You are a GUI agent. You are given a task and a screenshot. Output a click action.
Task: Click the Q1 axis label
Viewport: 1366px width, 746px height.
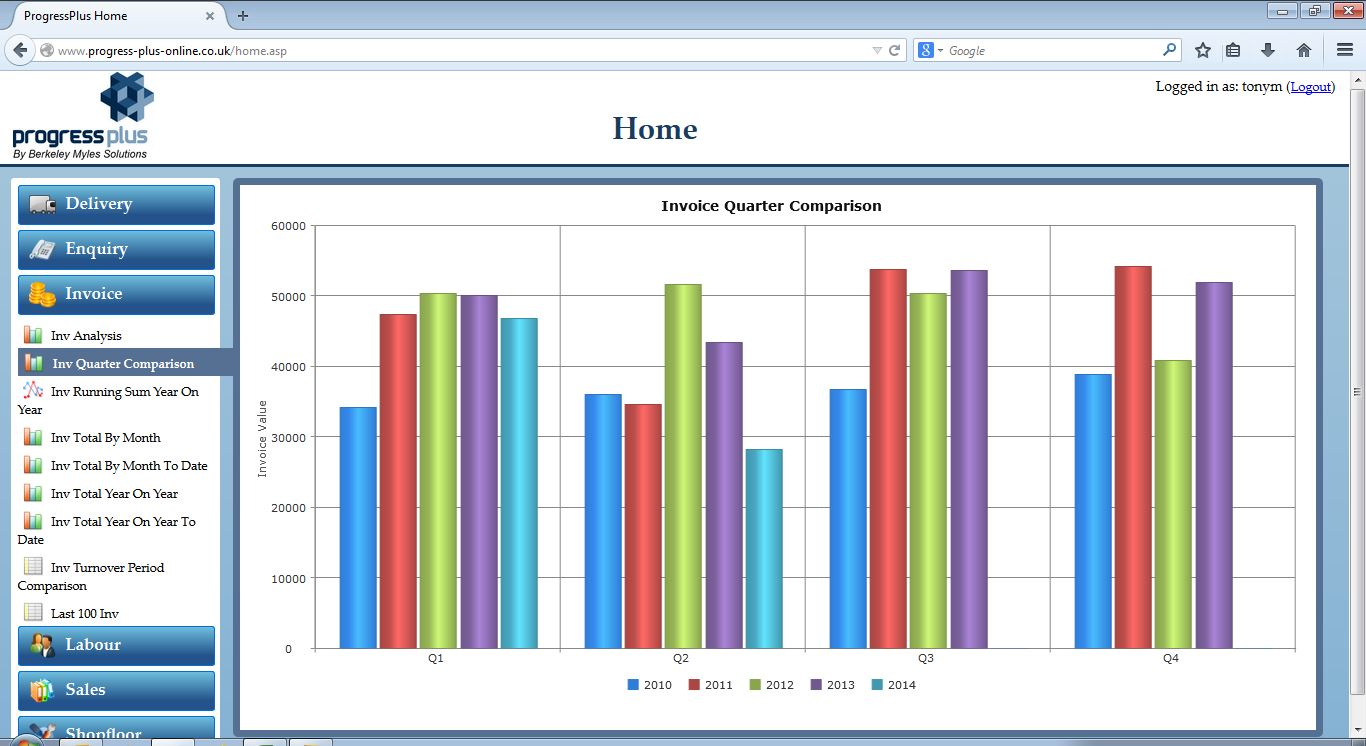pyautogui.click(x=437, y=659)
